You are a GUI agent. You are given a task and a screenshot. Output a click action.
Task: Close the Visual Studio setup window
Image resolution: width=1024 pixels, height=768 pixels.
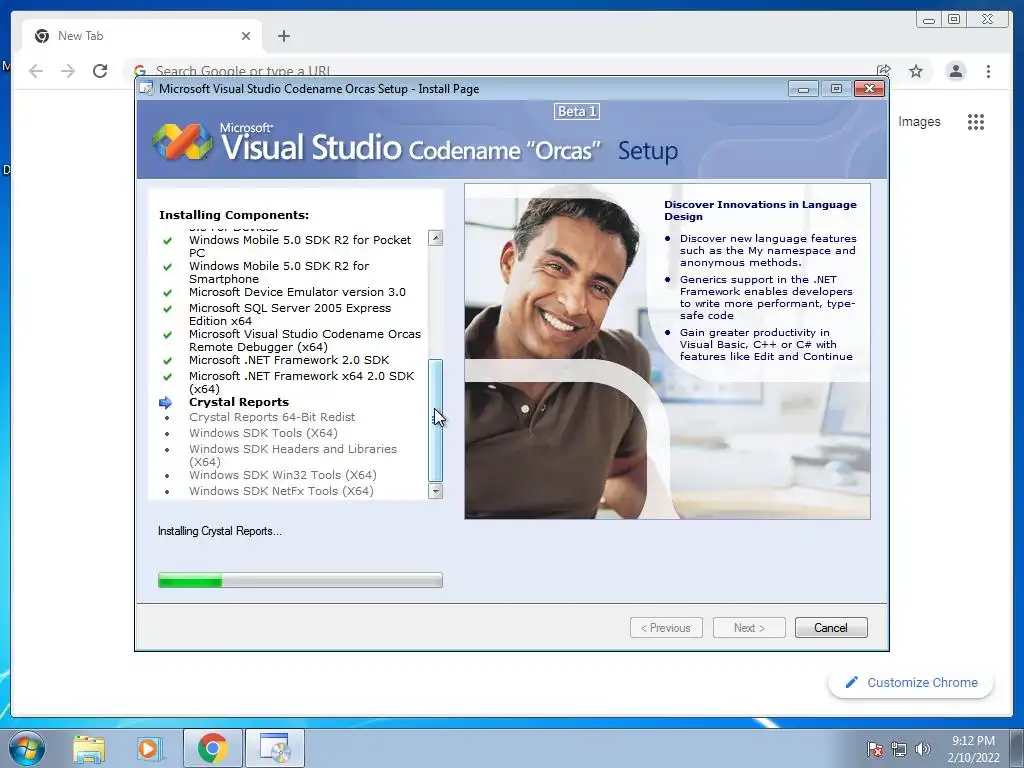point(869,89)
